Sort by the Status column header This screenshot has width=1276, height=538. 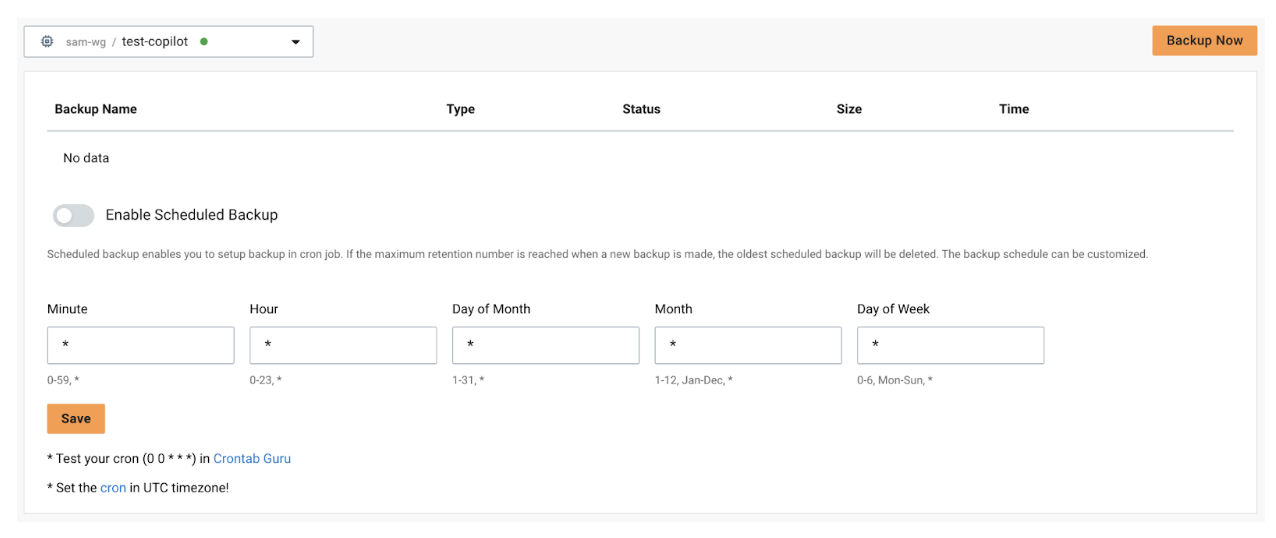click(641, 109)
